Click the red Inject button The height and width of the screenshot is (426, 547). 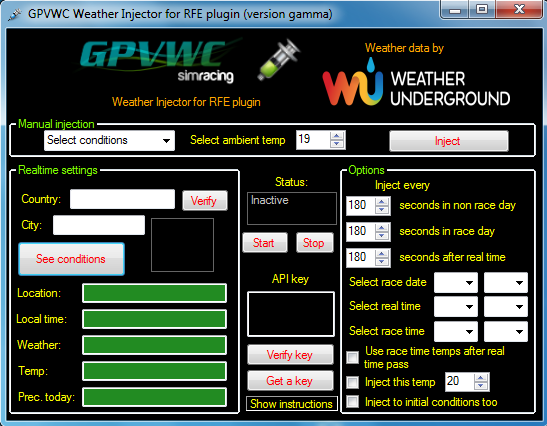(449, 141)
